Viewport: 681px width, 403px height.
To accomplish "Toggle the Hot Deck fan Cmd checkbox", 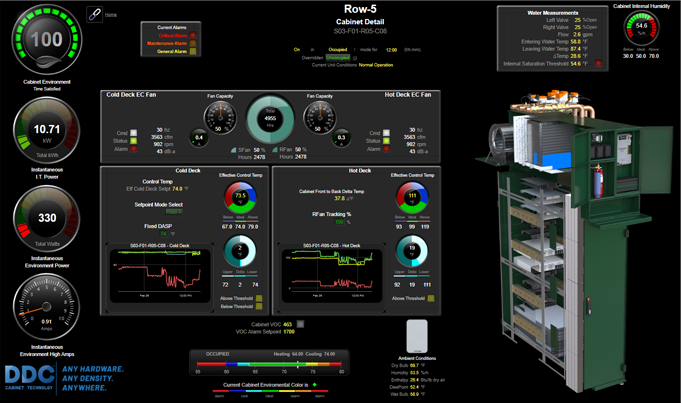I will 385,132.
